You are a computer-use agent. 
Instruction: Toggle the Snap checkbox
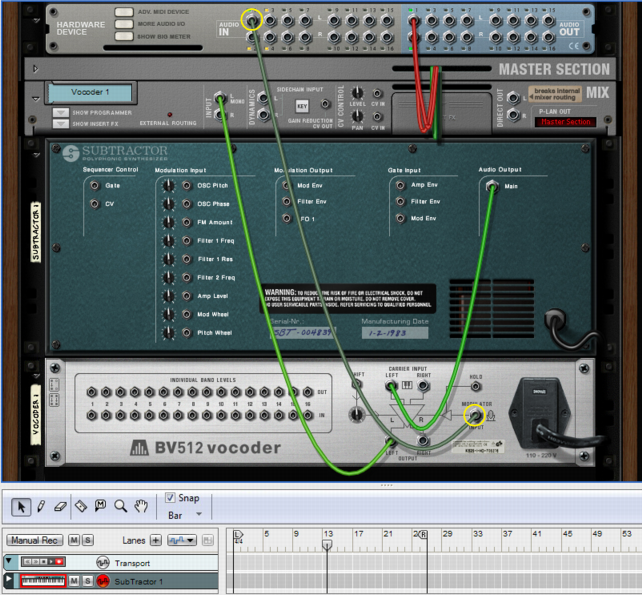(169, 498)
